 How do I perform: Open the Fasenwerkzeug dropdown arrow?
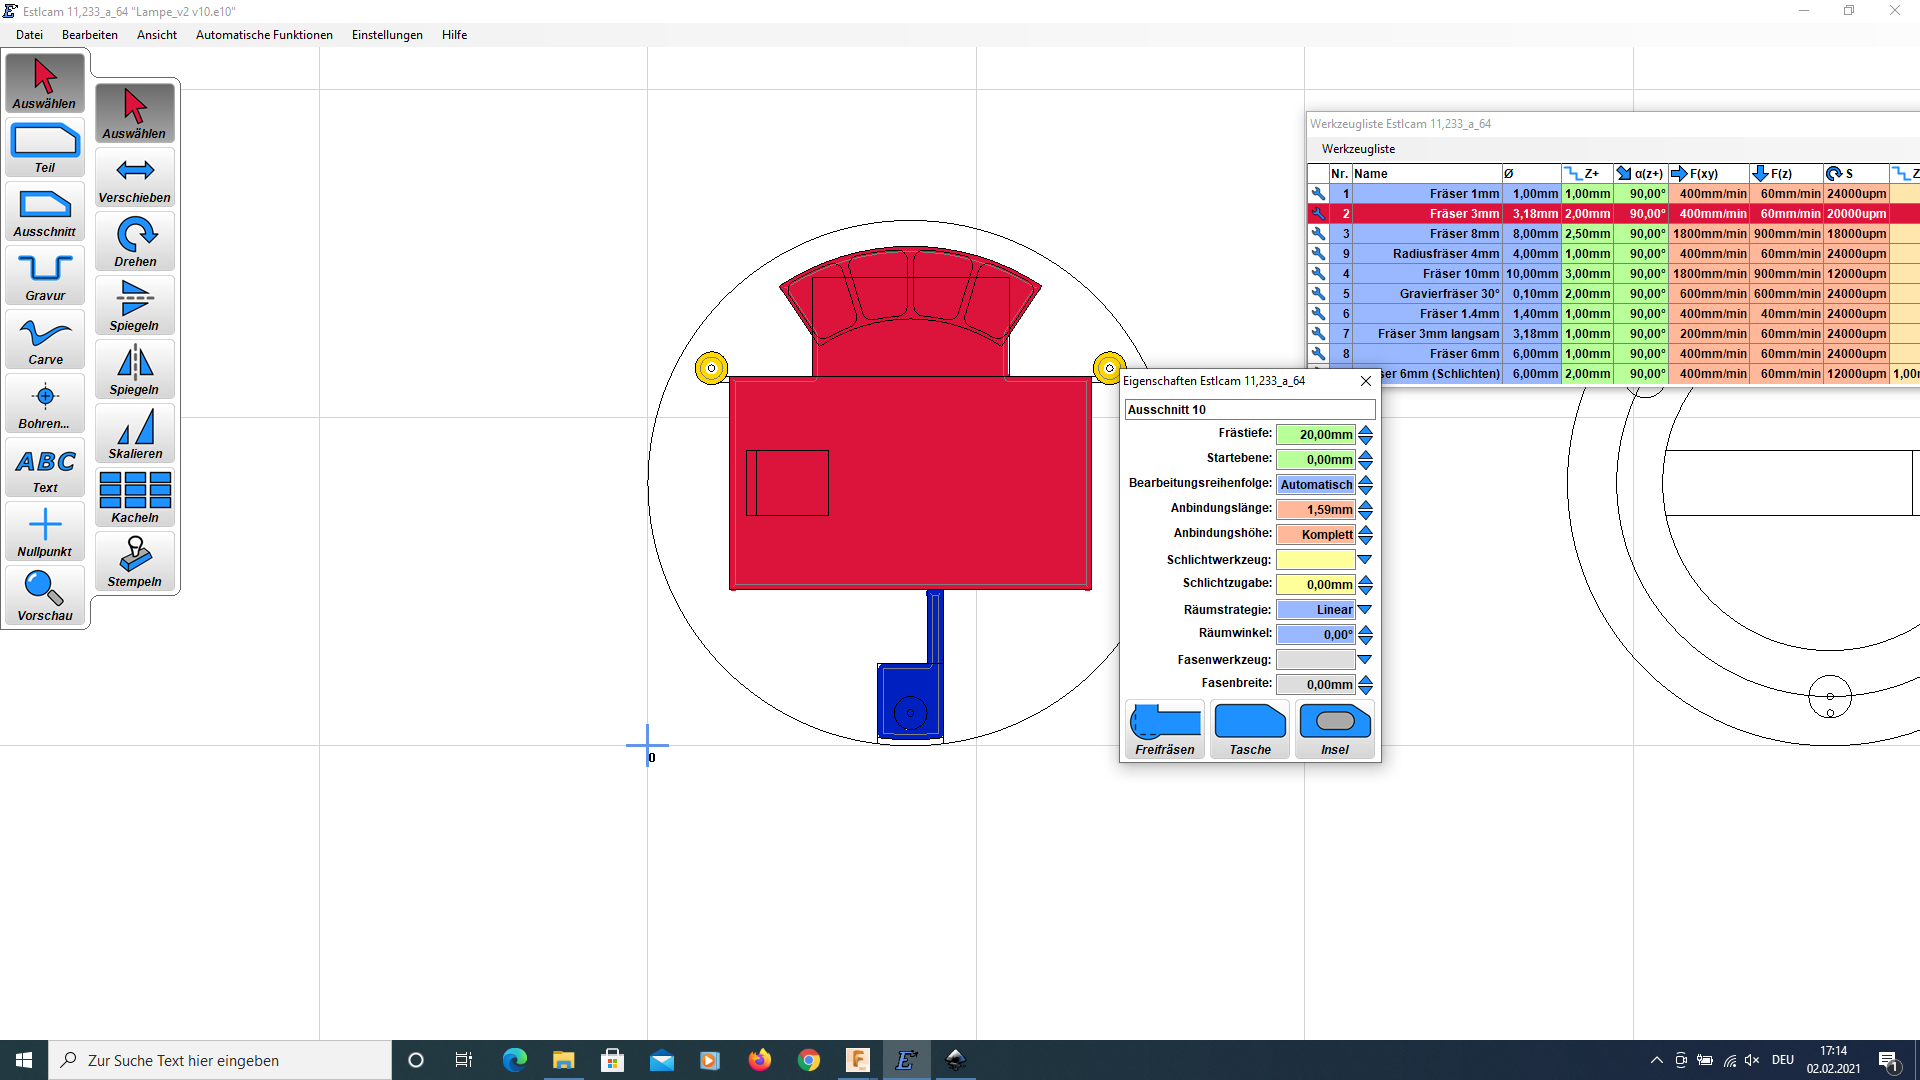click(x=1365, y=660)
